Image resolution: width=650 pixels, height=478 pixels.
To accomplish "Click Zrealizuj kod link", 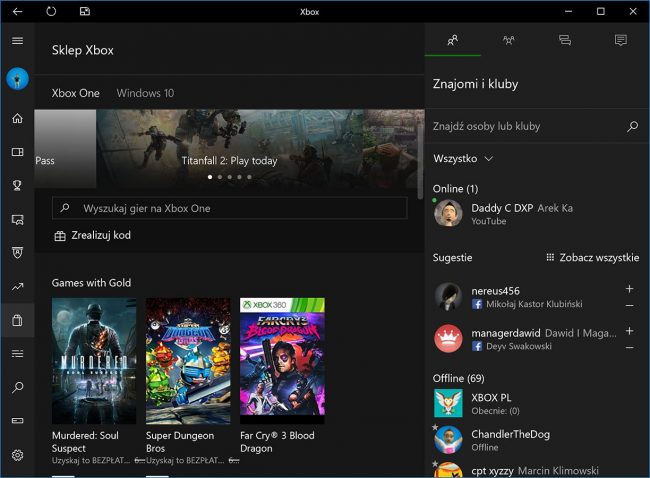I will (x=92, y=235).
